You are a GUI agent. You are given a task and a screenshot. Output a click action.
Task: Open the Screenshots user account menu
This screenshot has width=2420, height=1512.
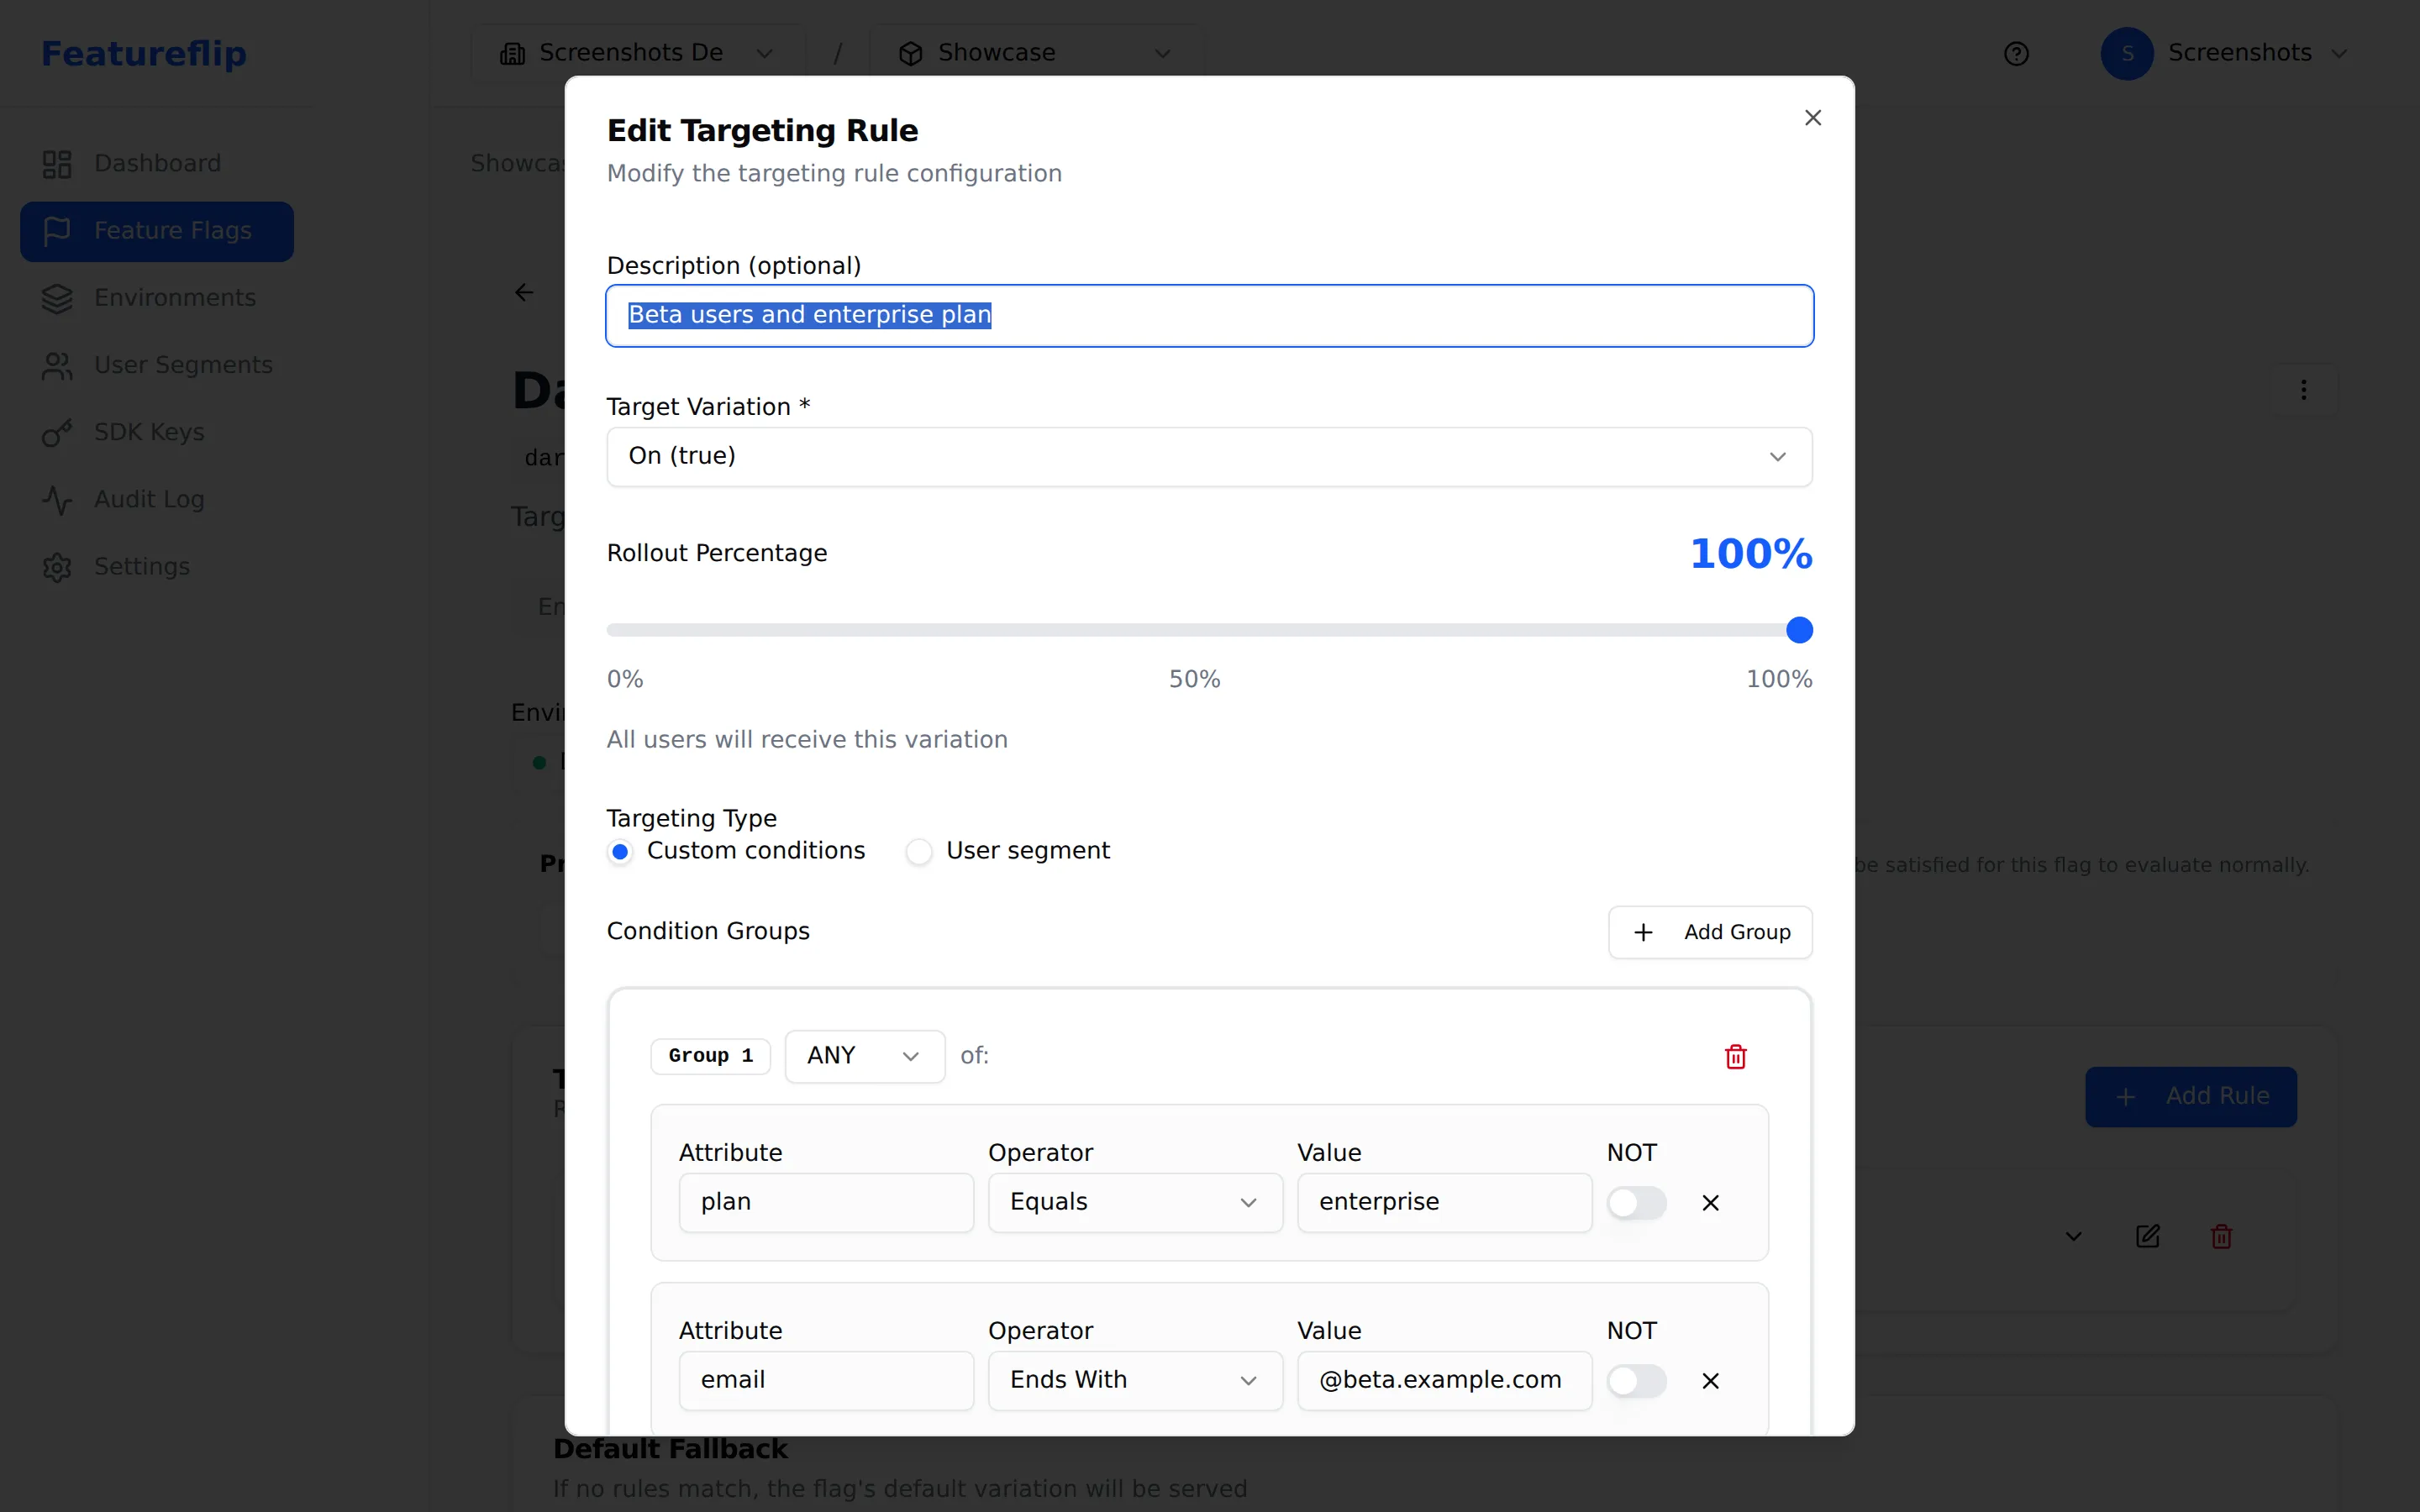click(x=2224, y=53)
